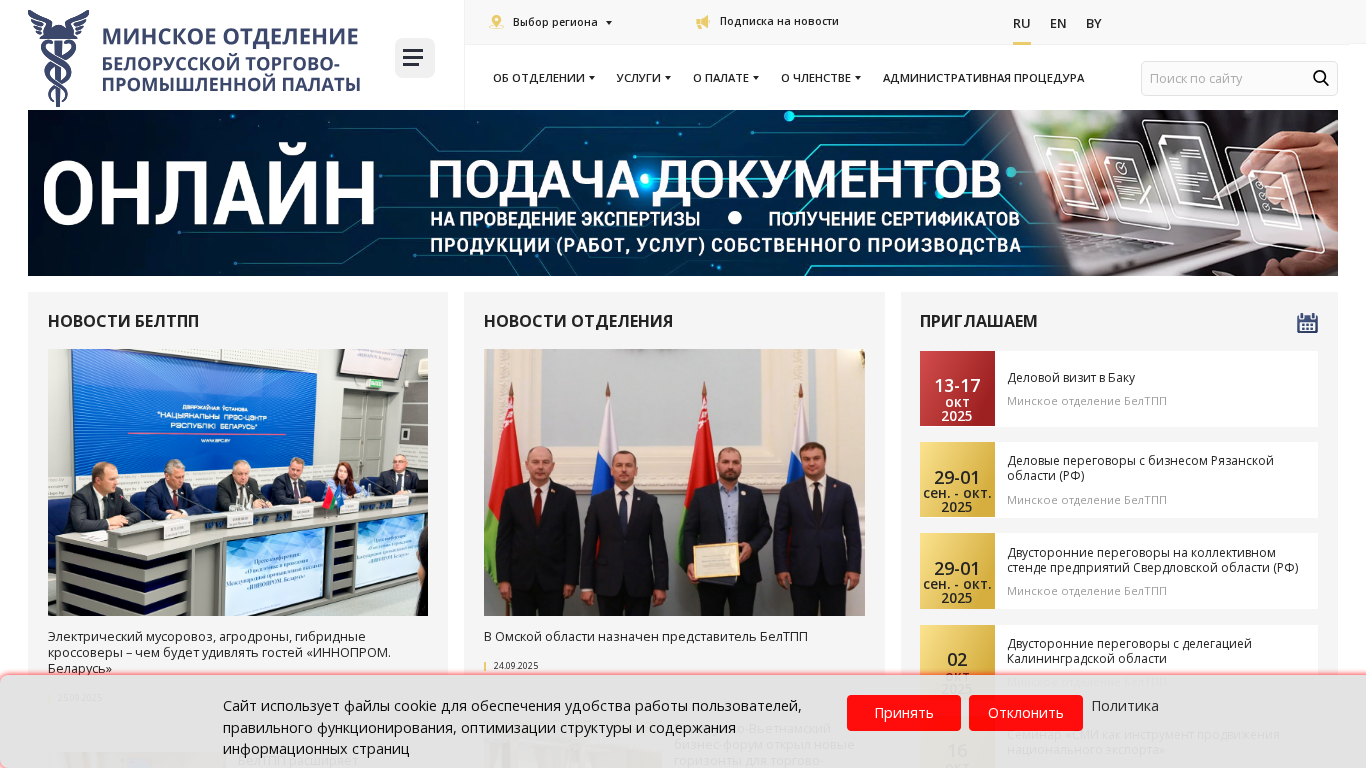This screenshot has width=1366, height=768.
Task: Read the electric garbage truck news article
Action: point(219,652)
